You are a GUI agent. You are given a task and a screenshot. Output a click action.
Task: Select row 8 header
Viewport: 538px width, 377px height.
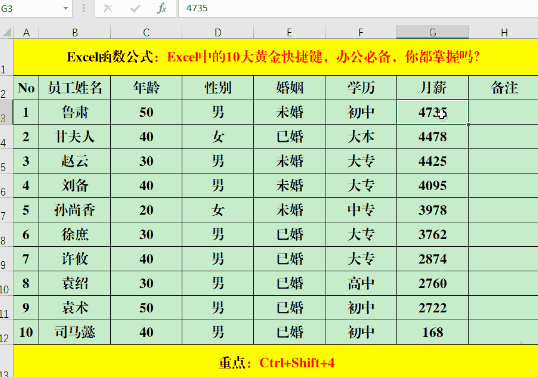(x=7, y=234)
